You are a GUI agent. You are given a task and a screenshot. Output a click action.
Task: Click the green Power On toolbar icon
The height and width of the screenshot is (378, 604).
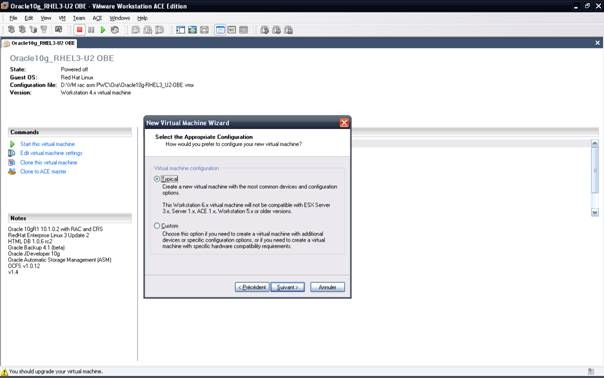click(103, 30)
